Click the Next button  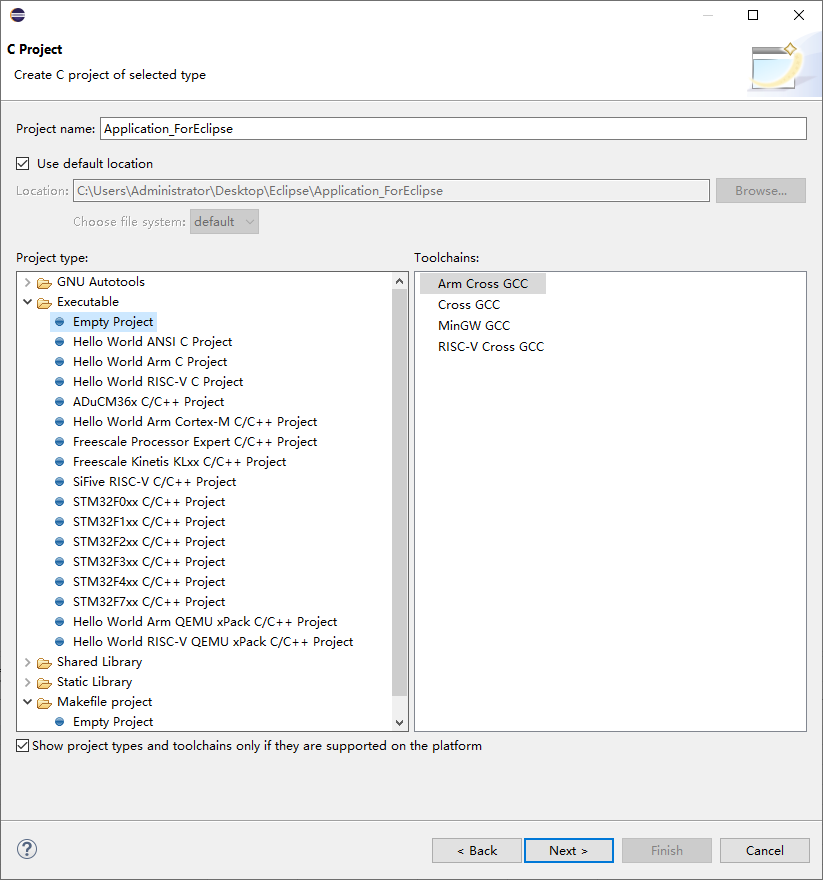(x=569, y=850)
